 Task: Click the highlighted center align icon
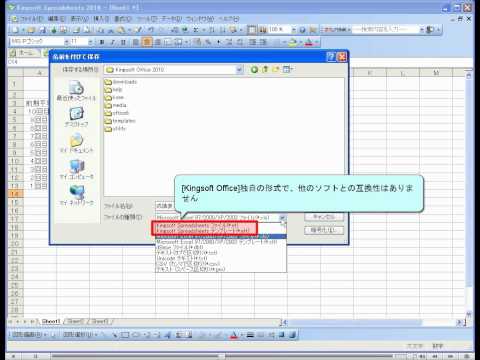point(147,42)
